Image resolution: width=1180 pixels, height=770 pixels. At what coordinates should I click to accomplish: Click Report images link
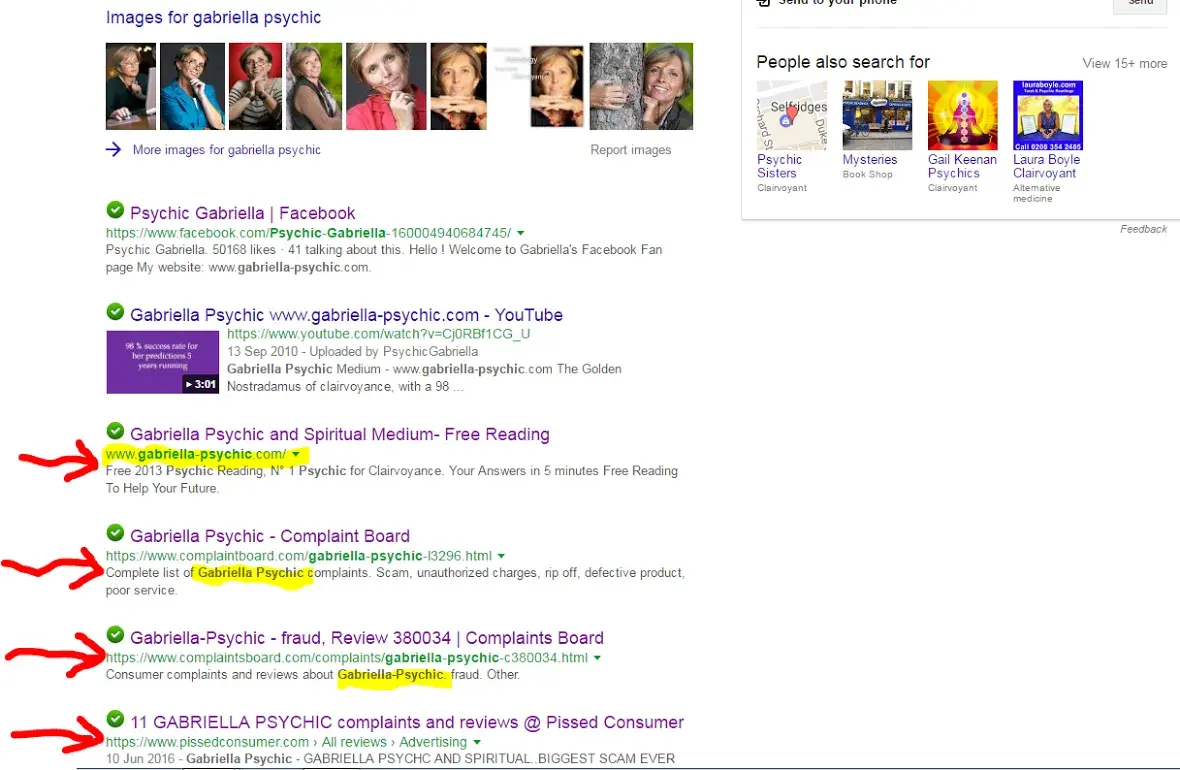tap(630, 150)
